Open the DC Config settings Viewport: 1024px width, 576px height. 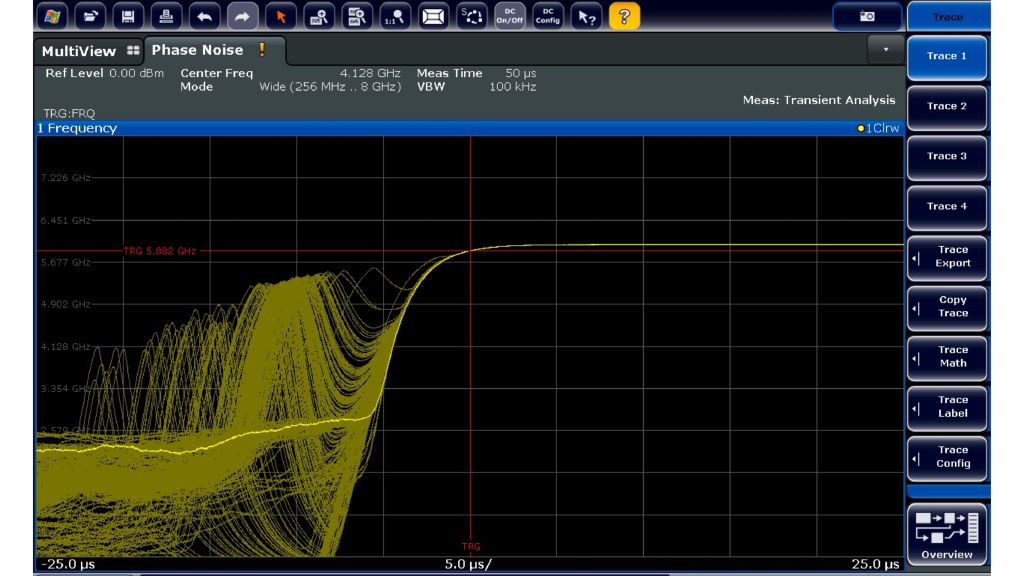(x=548, y=16)
